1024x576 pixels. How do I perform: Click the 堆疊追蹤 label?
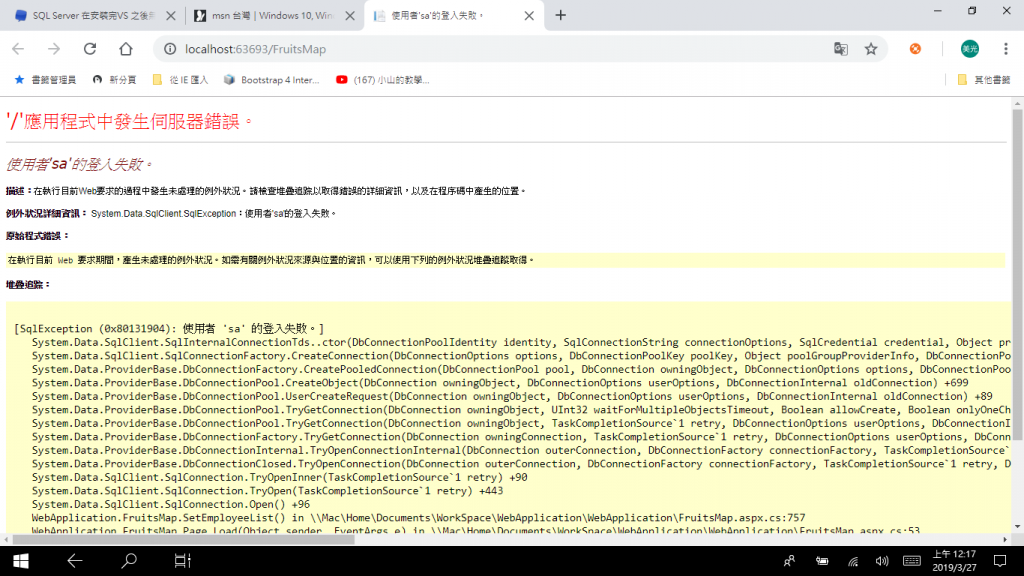point(27,285)
